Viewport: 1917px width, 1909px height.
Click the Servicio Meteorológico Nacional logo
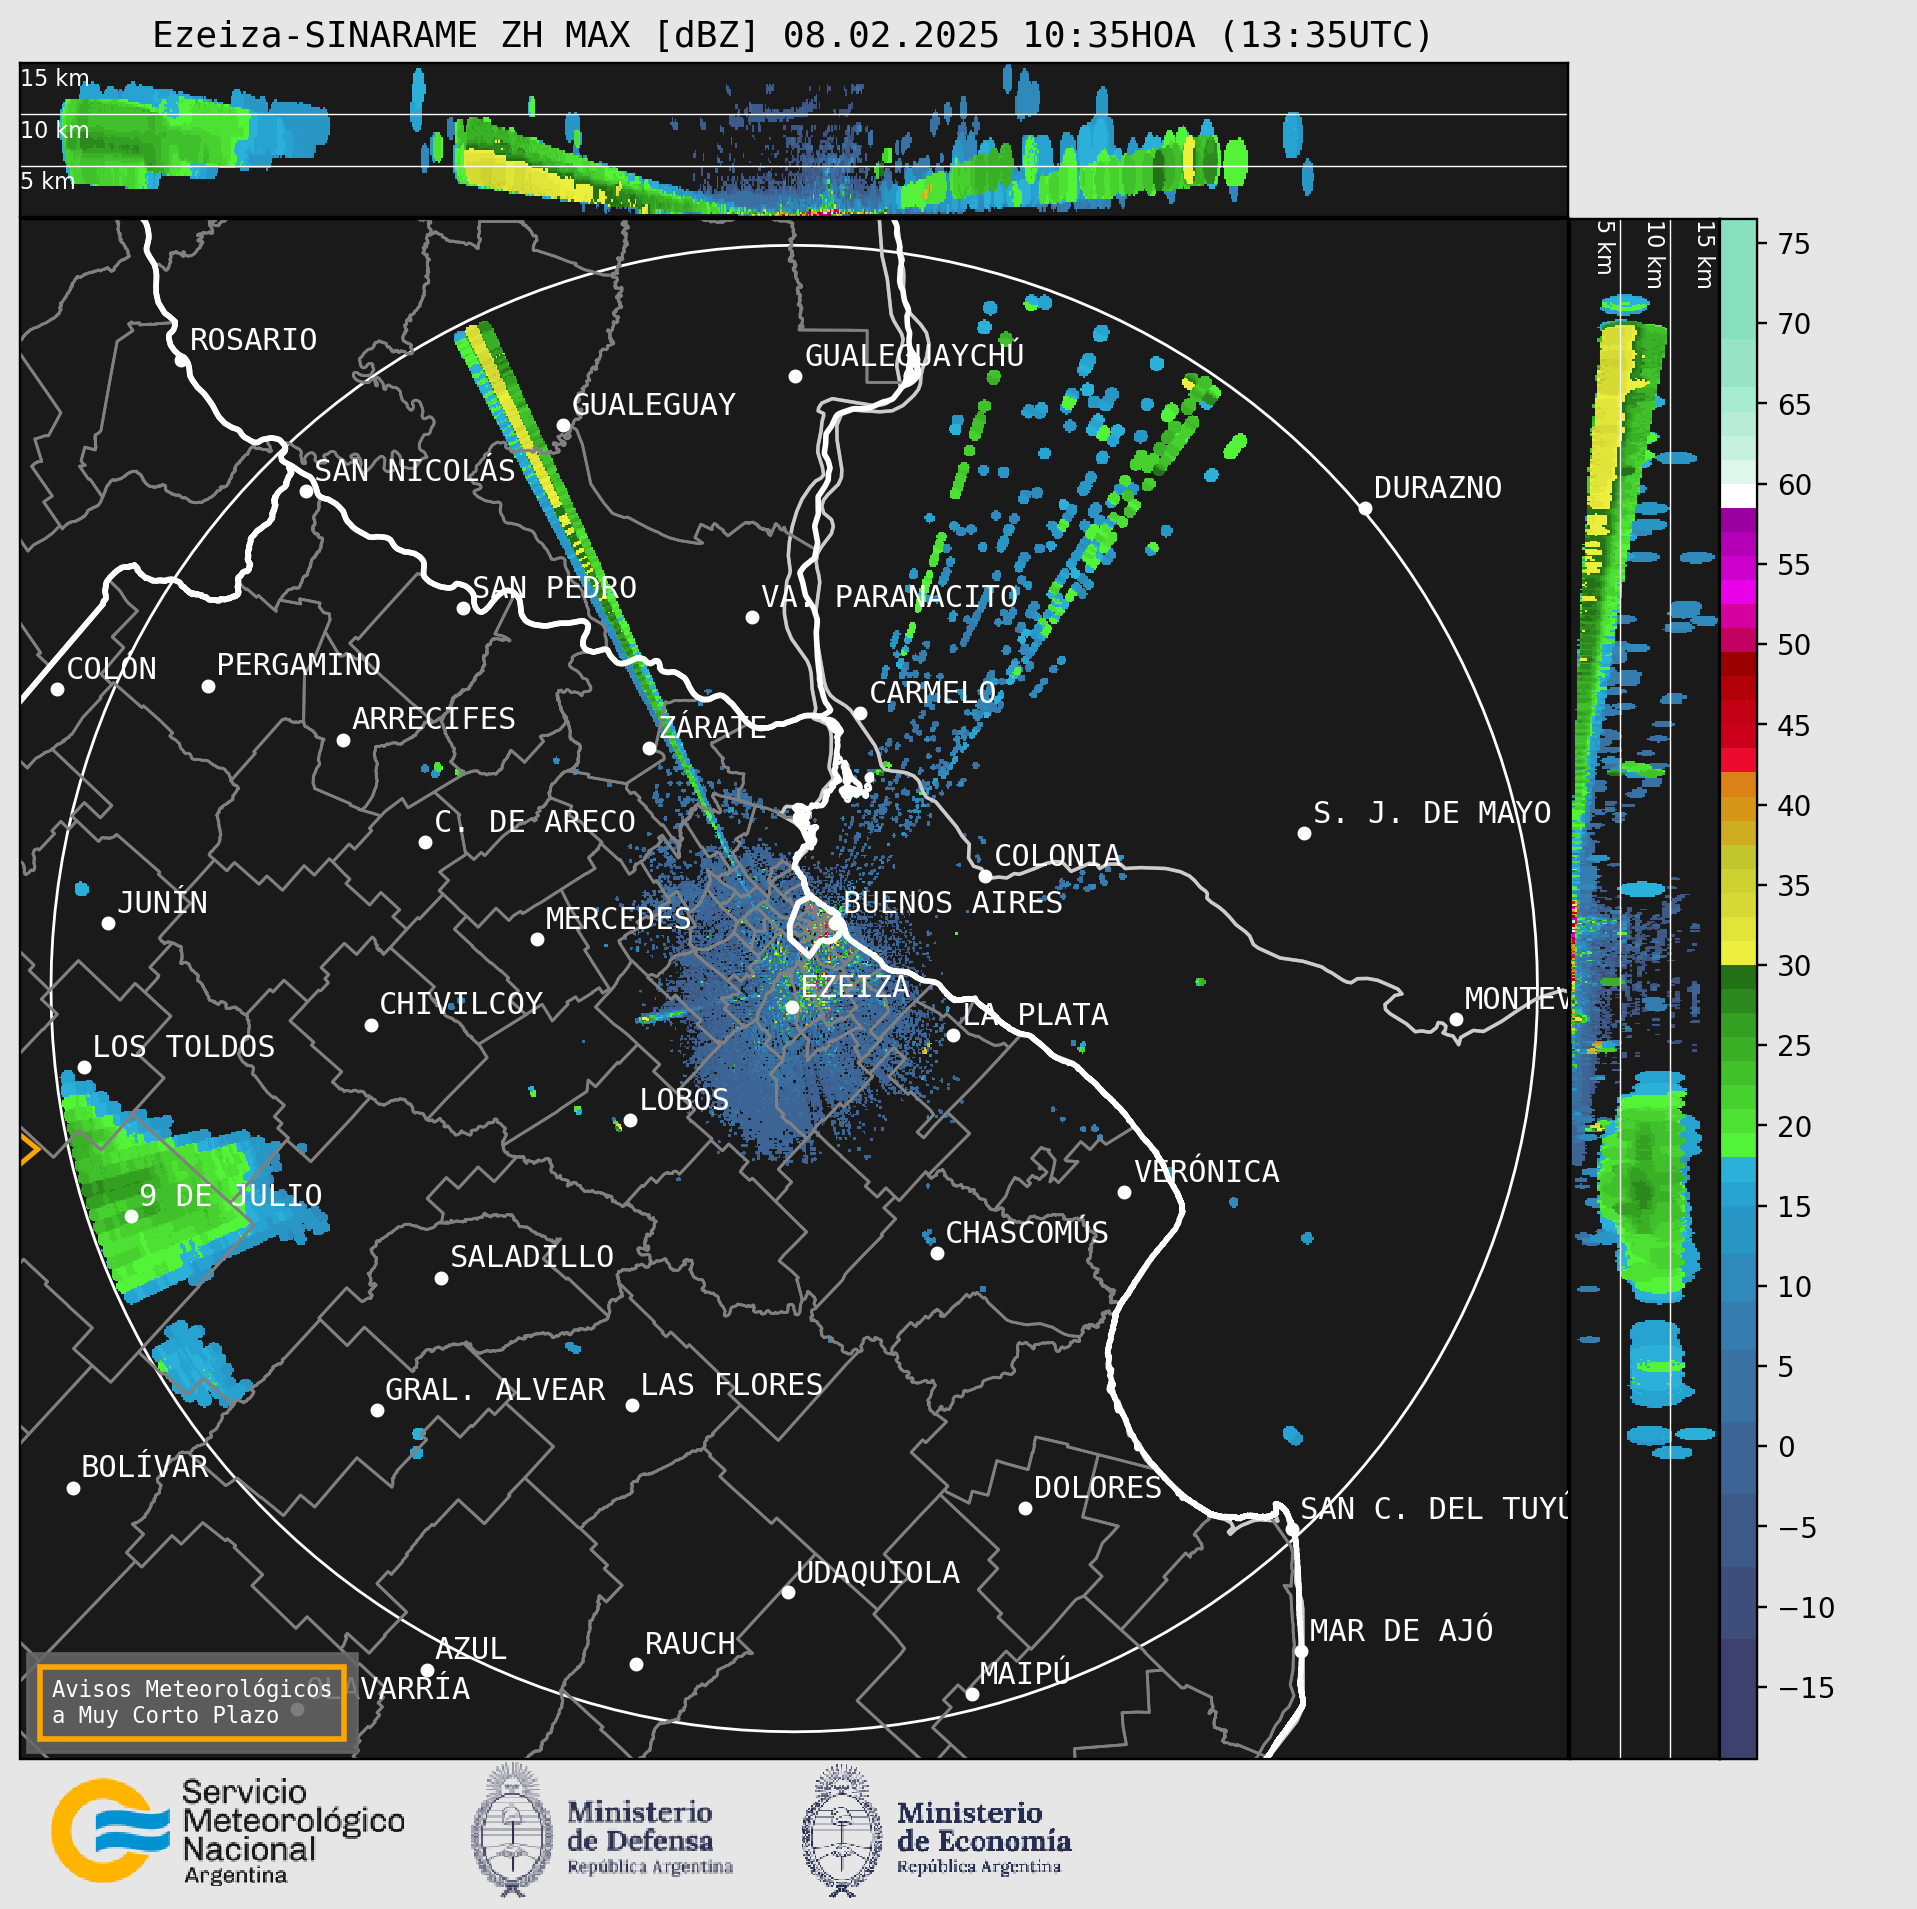click(228, 1830)
